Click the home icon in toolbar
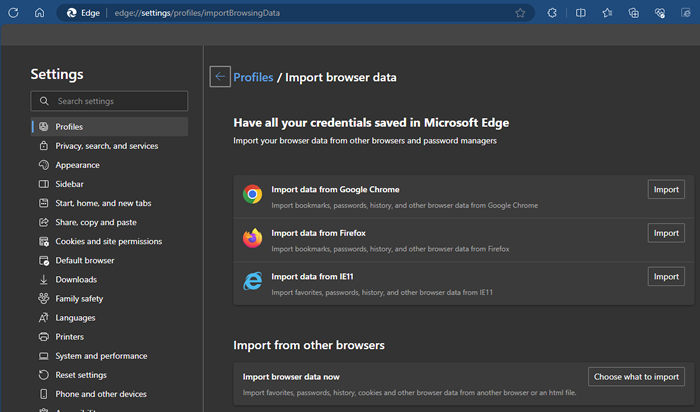 coord(39,13)
